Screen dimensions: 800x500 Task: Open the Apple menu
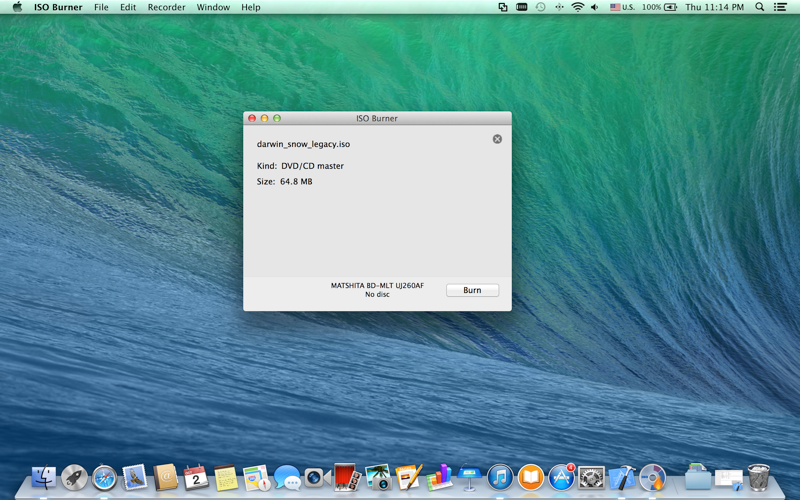tap(17, 7)
